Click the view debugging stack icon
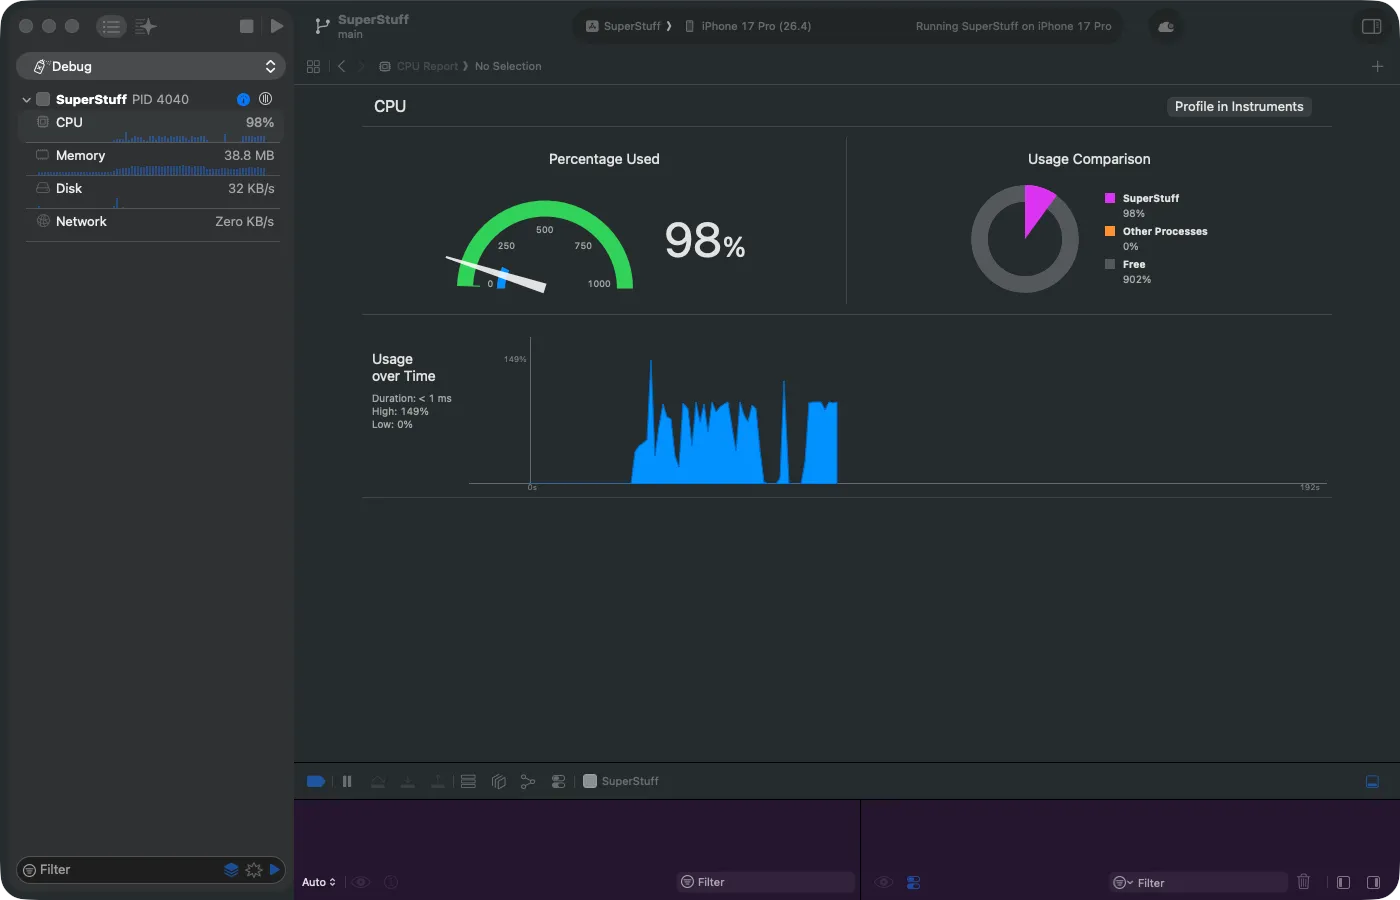 pyautogui.click(x=468, y=782)
